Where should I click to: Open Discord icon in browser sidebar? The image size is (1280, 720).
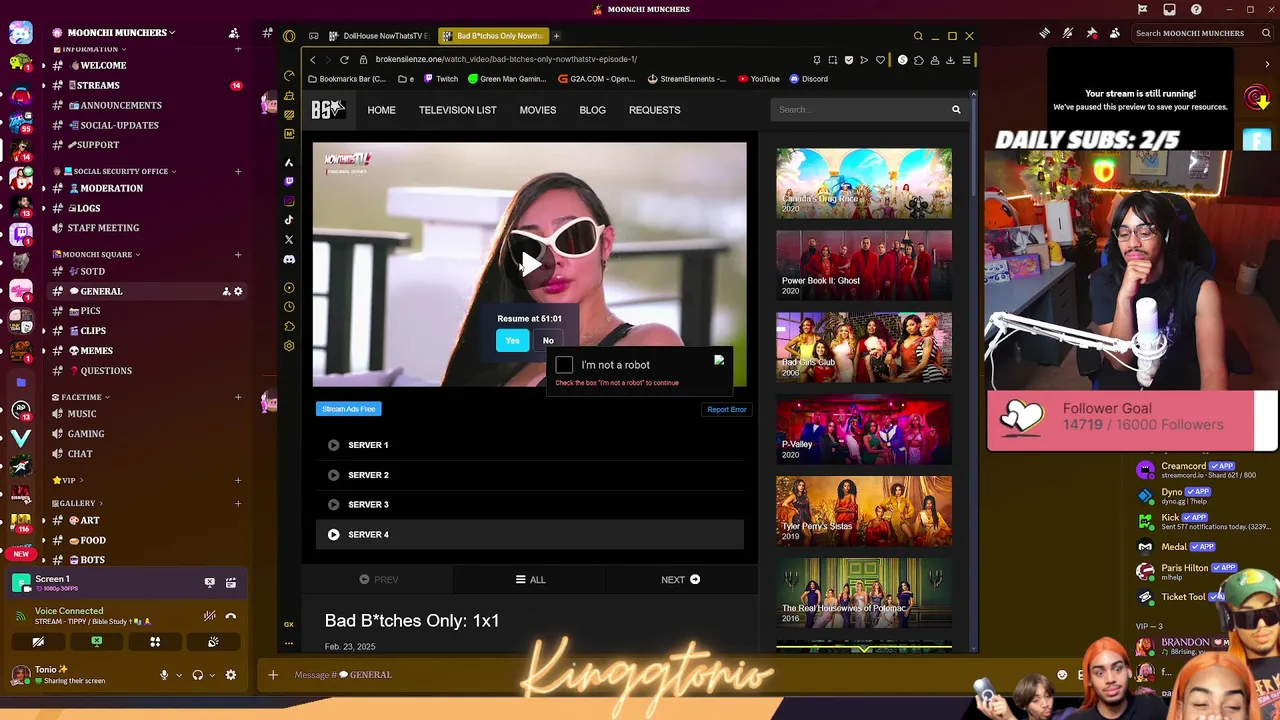(289, 260)
